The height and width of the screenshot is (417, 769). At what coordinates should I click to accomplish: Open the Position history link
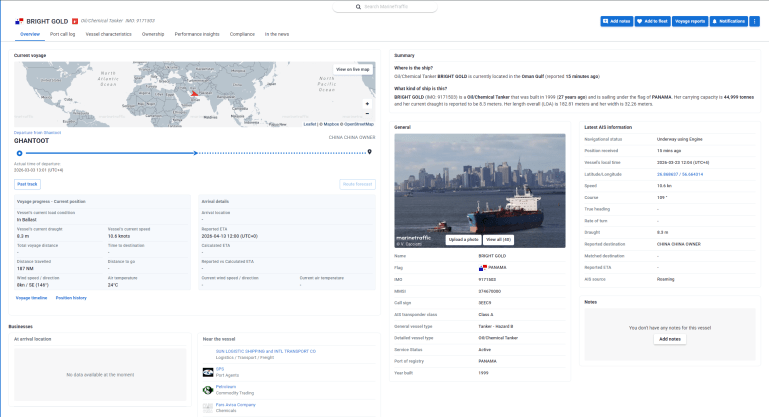tap(70, 298)
